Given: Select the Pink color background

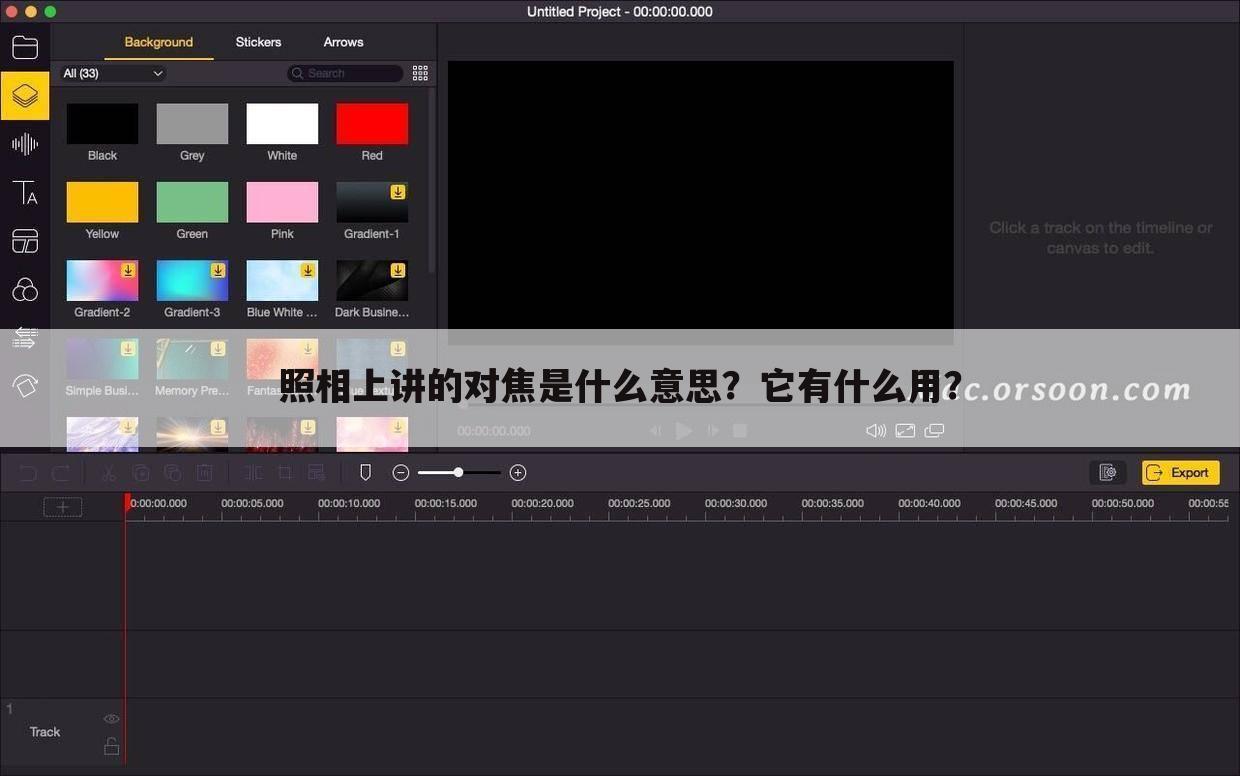Looking at the screenshot, I should pyautogui.click(x=282, y=202).
